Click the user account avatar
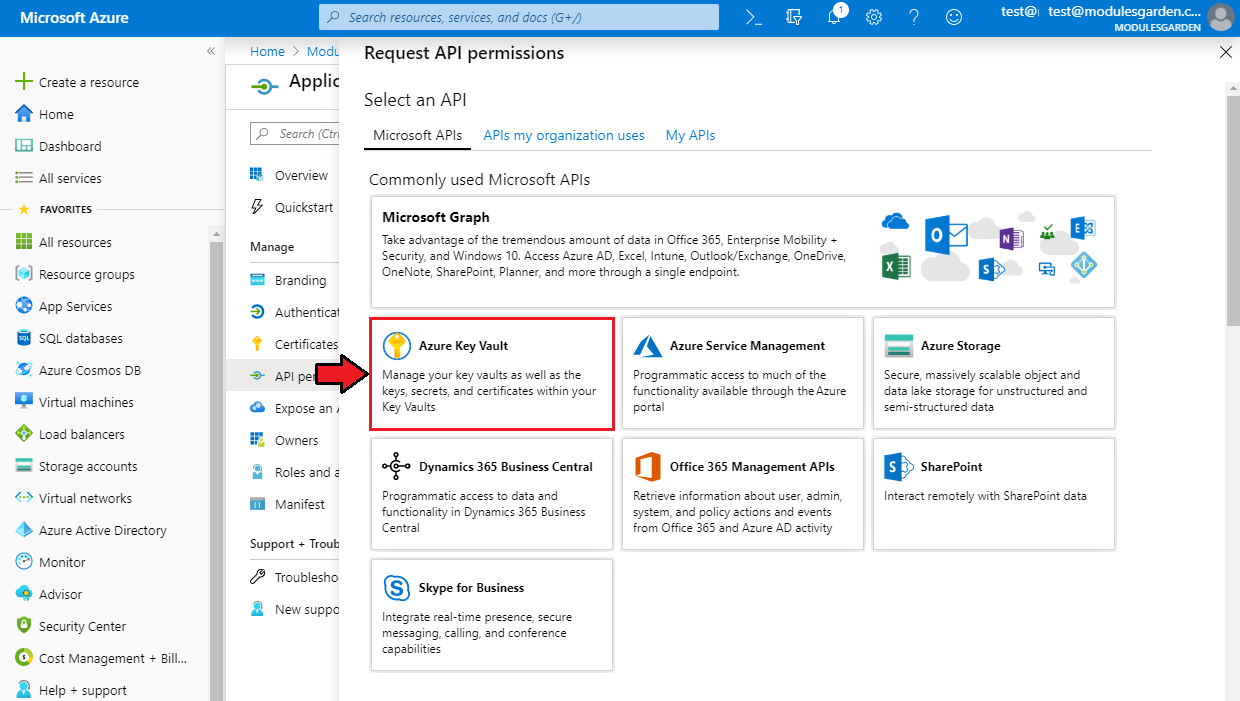 1221,17
